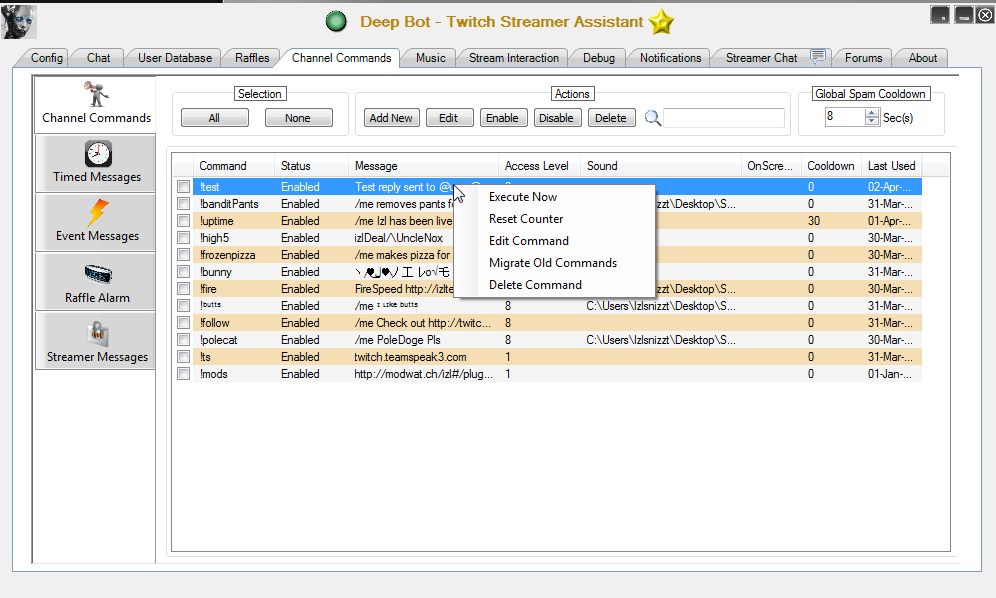Click the robot avatar logo
This screenshot has height=598, width=996.
pyautogui.click(x=18, y=22)
